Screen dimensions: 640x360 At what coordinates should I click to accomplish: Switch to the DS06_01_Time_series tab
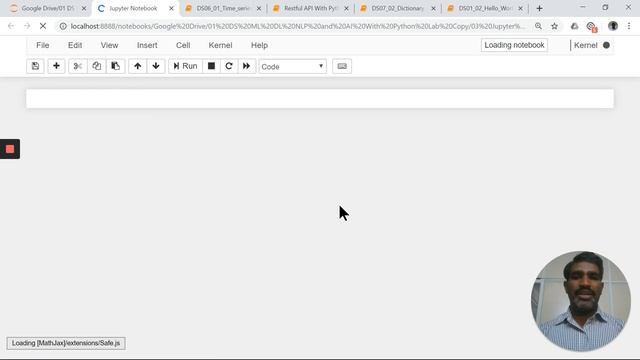[x=223, y=8]
